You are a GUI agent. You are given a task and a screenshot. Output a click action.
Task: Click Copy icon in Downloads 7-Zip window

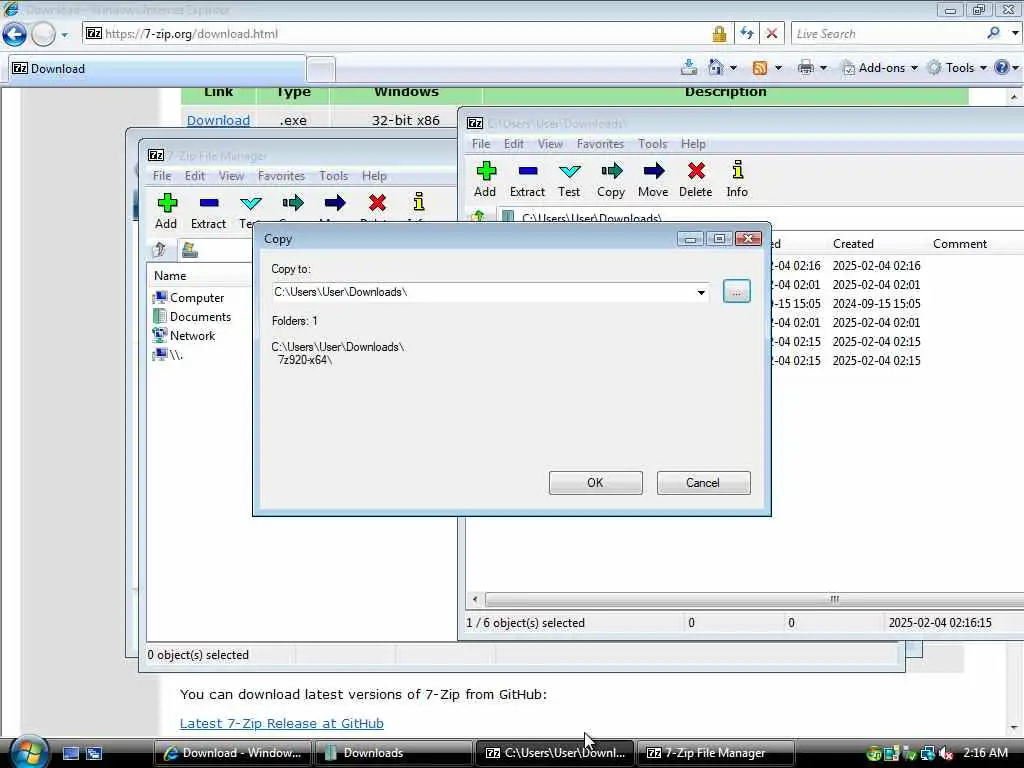pos(612,171)
